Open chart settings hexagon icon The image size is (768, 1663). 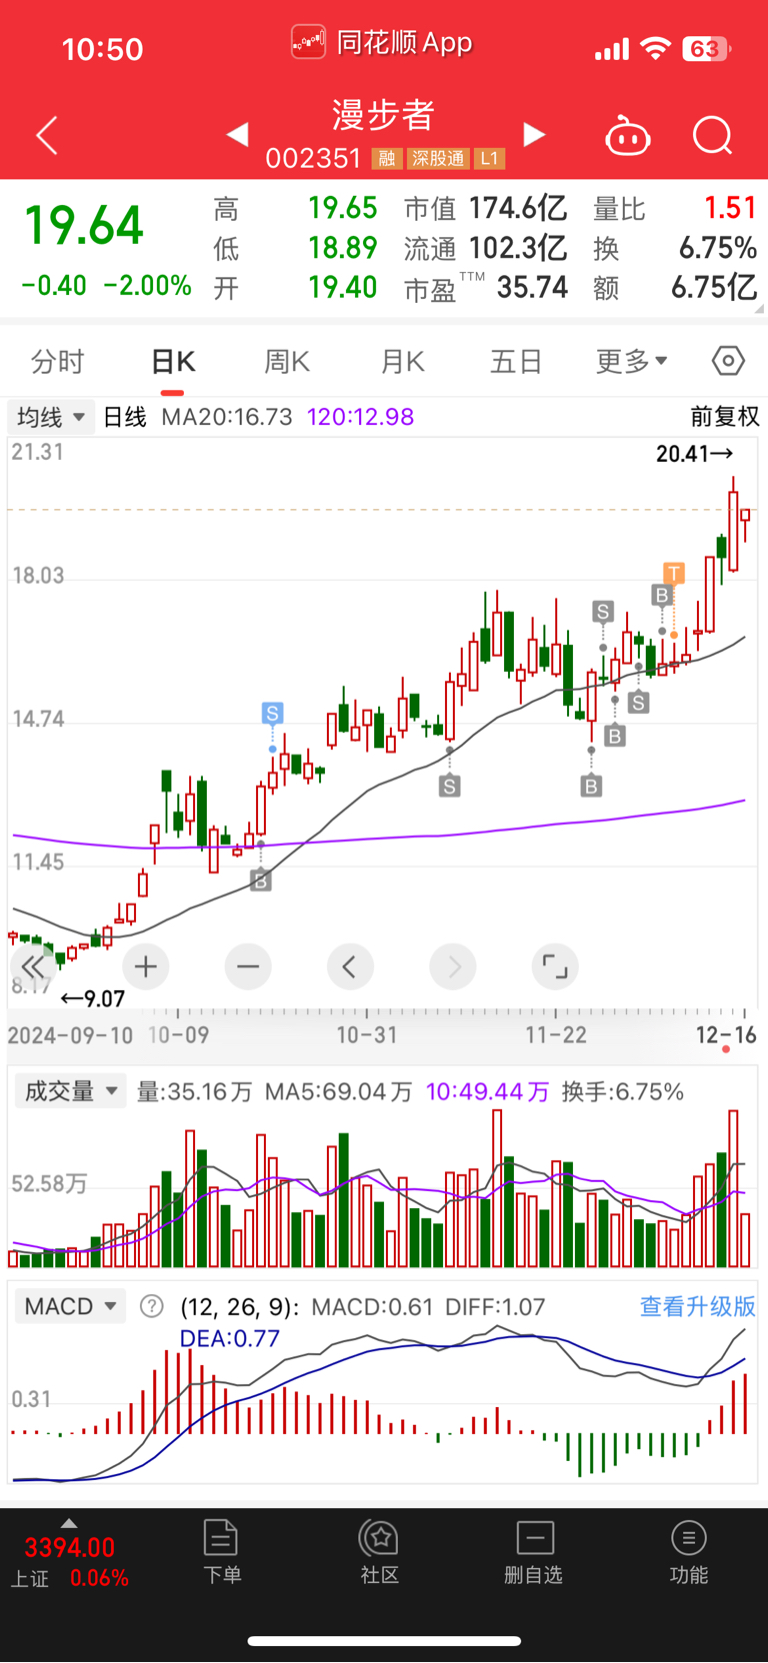pyautogui.click(x=728, y=360)
